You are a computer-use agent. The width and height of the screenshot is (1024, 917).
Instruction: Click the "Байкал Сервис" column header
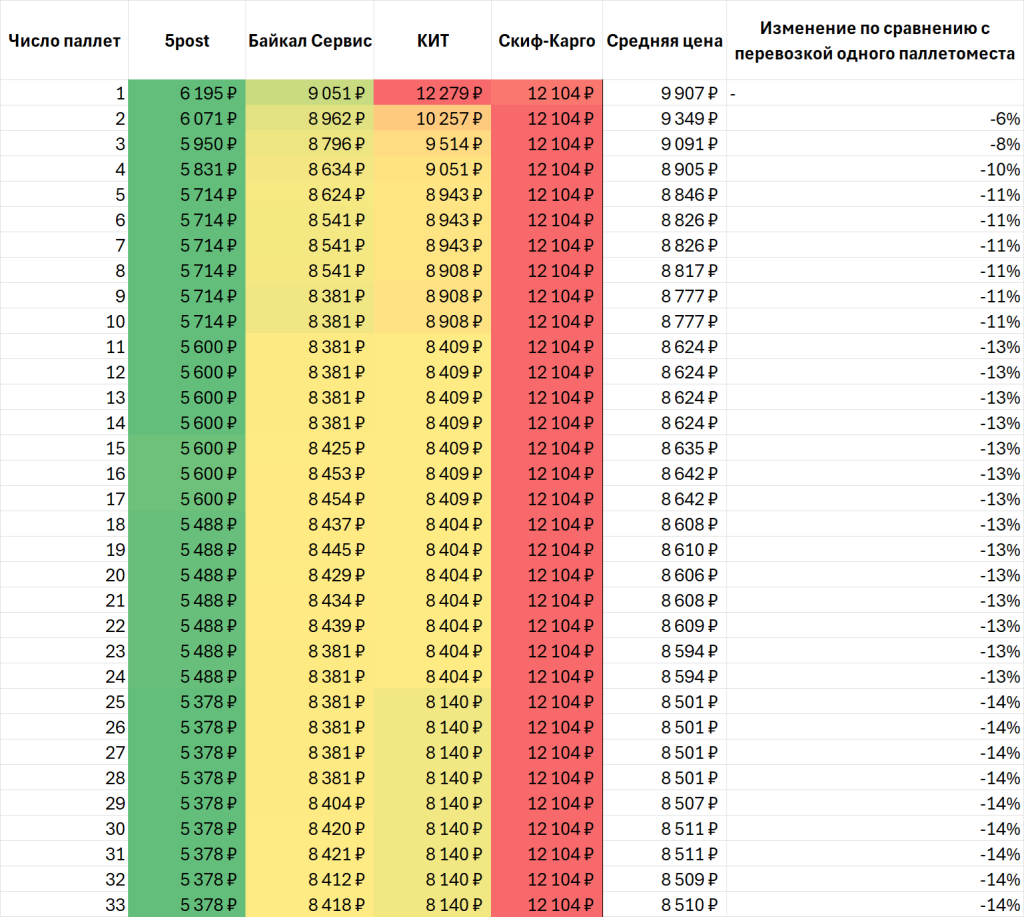click(x=309, y=42)
